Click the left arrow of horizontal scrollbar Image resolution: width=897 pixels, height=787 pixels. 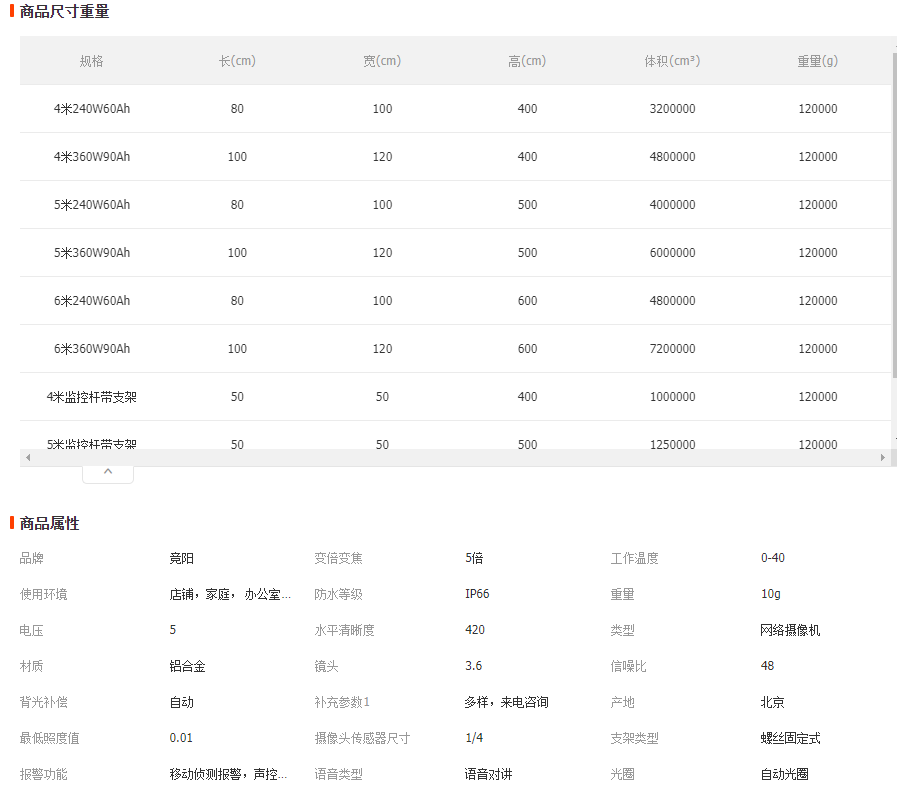click(x=28, y=458)
